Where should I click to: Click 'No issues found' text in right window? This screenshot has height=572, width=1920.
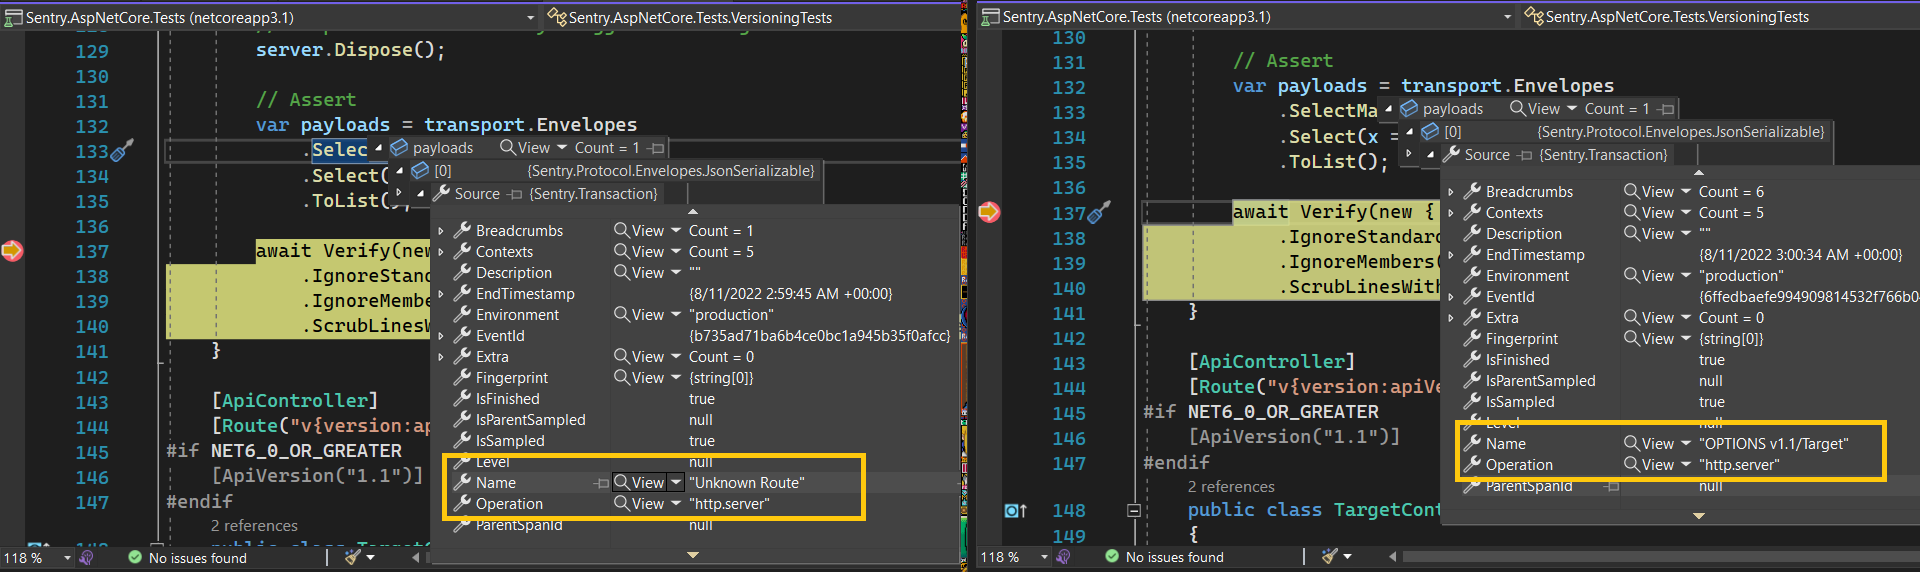[1175, 557]
